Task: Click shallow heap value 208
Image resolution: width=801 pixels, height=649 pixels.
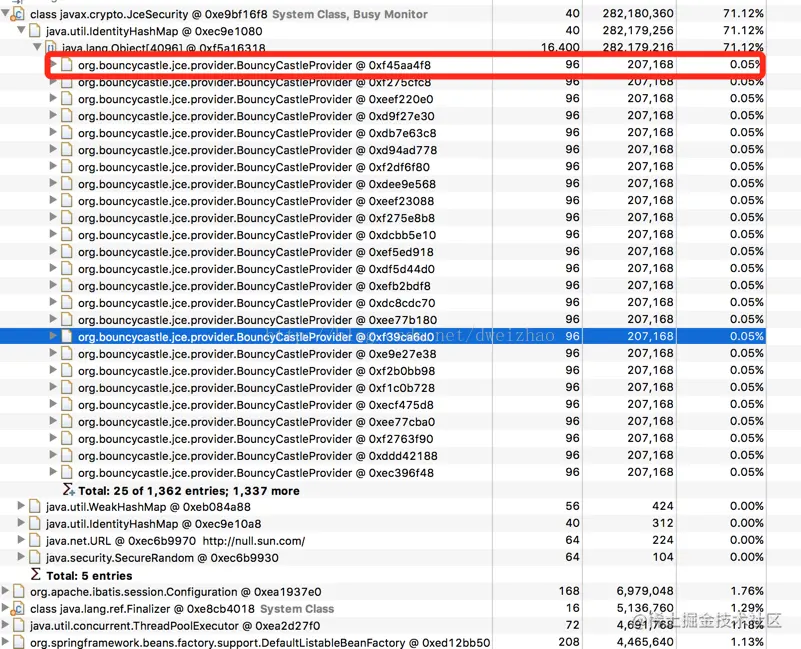Action: point(569,642)
